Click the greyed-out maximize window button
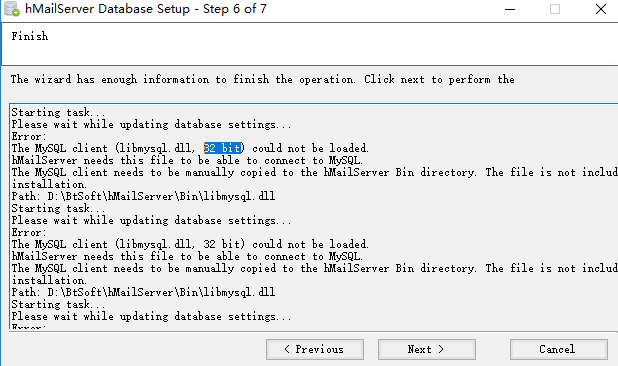The image size is (618, 366). [555, 9]
